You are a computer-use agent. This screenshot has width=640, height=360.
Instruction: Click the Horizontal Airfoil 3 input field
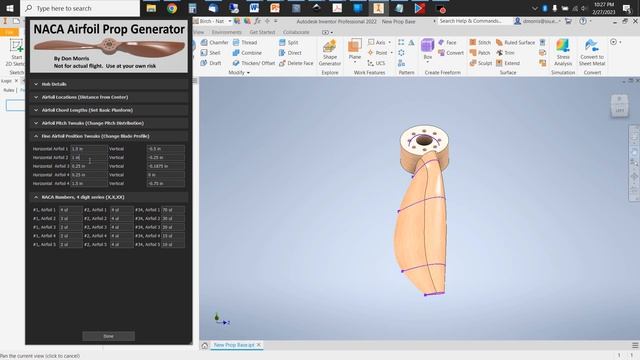[x=89, y=166]
